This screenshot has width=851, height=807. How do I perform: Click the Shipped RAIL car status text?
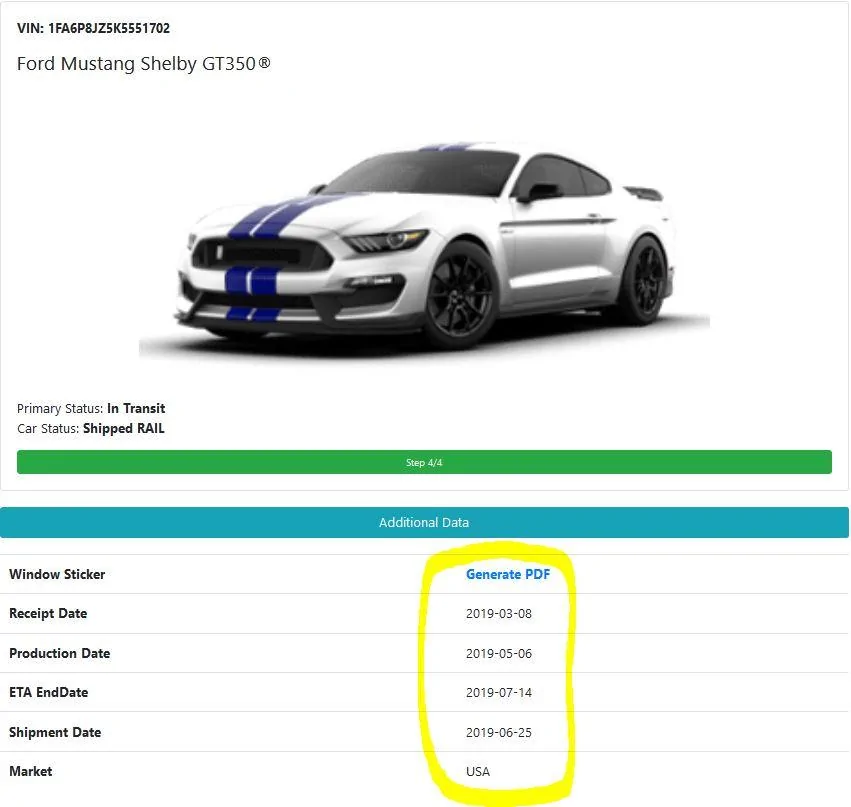coord(124,429)
